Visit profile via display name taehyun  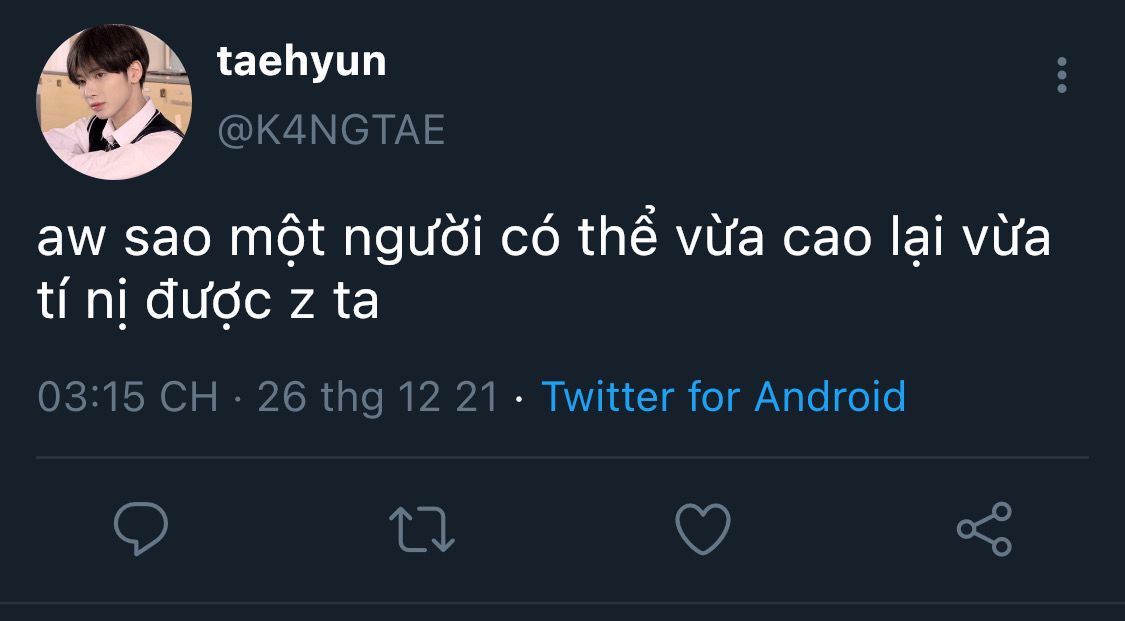[x=301, y=62]
